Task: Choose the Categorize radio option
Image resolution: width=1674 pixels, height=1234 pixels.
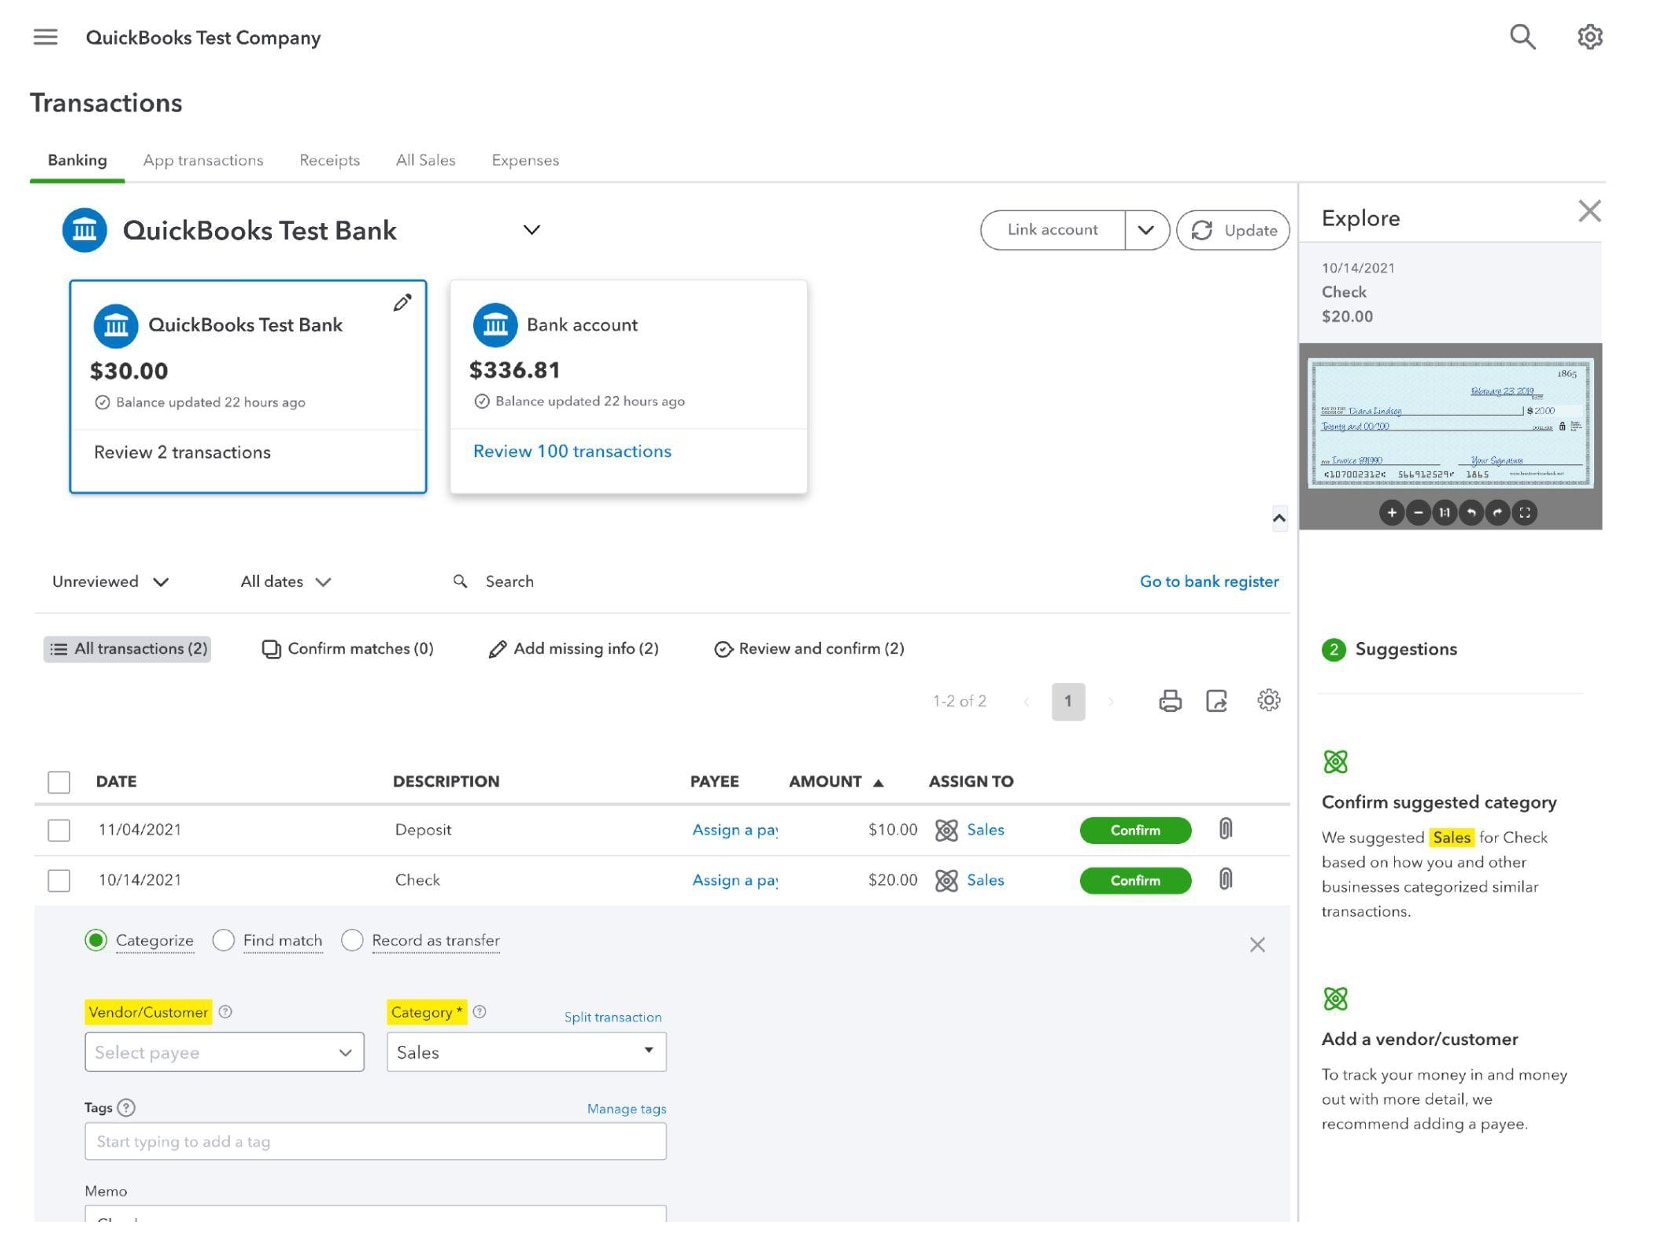Action: tap(96, 940)
